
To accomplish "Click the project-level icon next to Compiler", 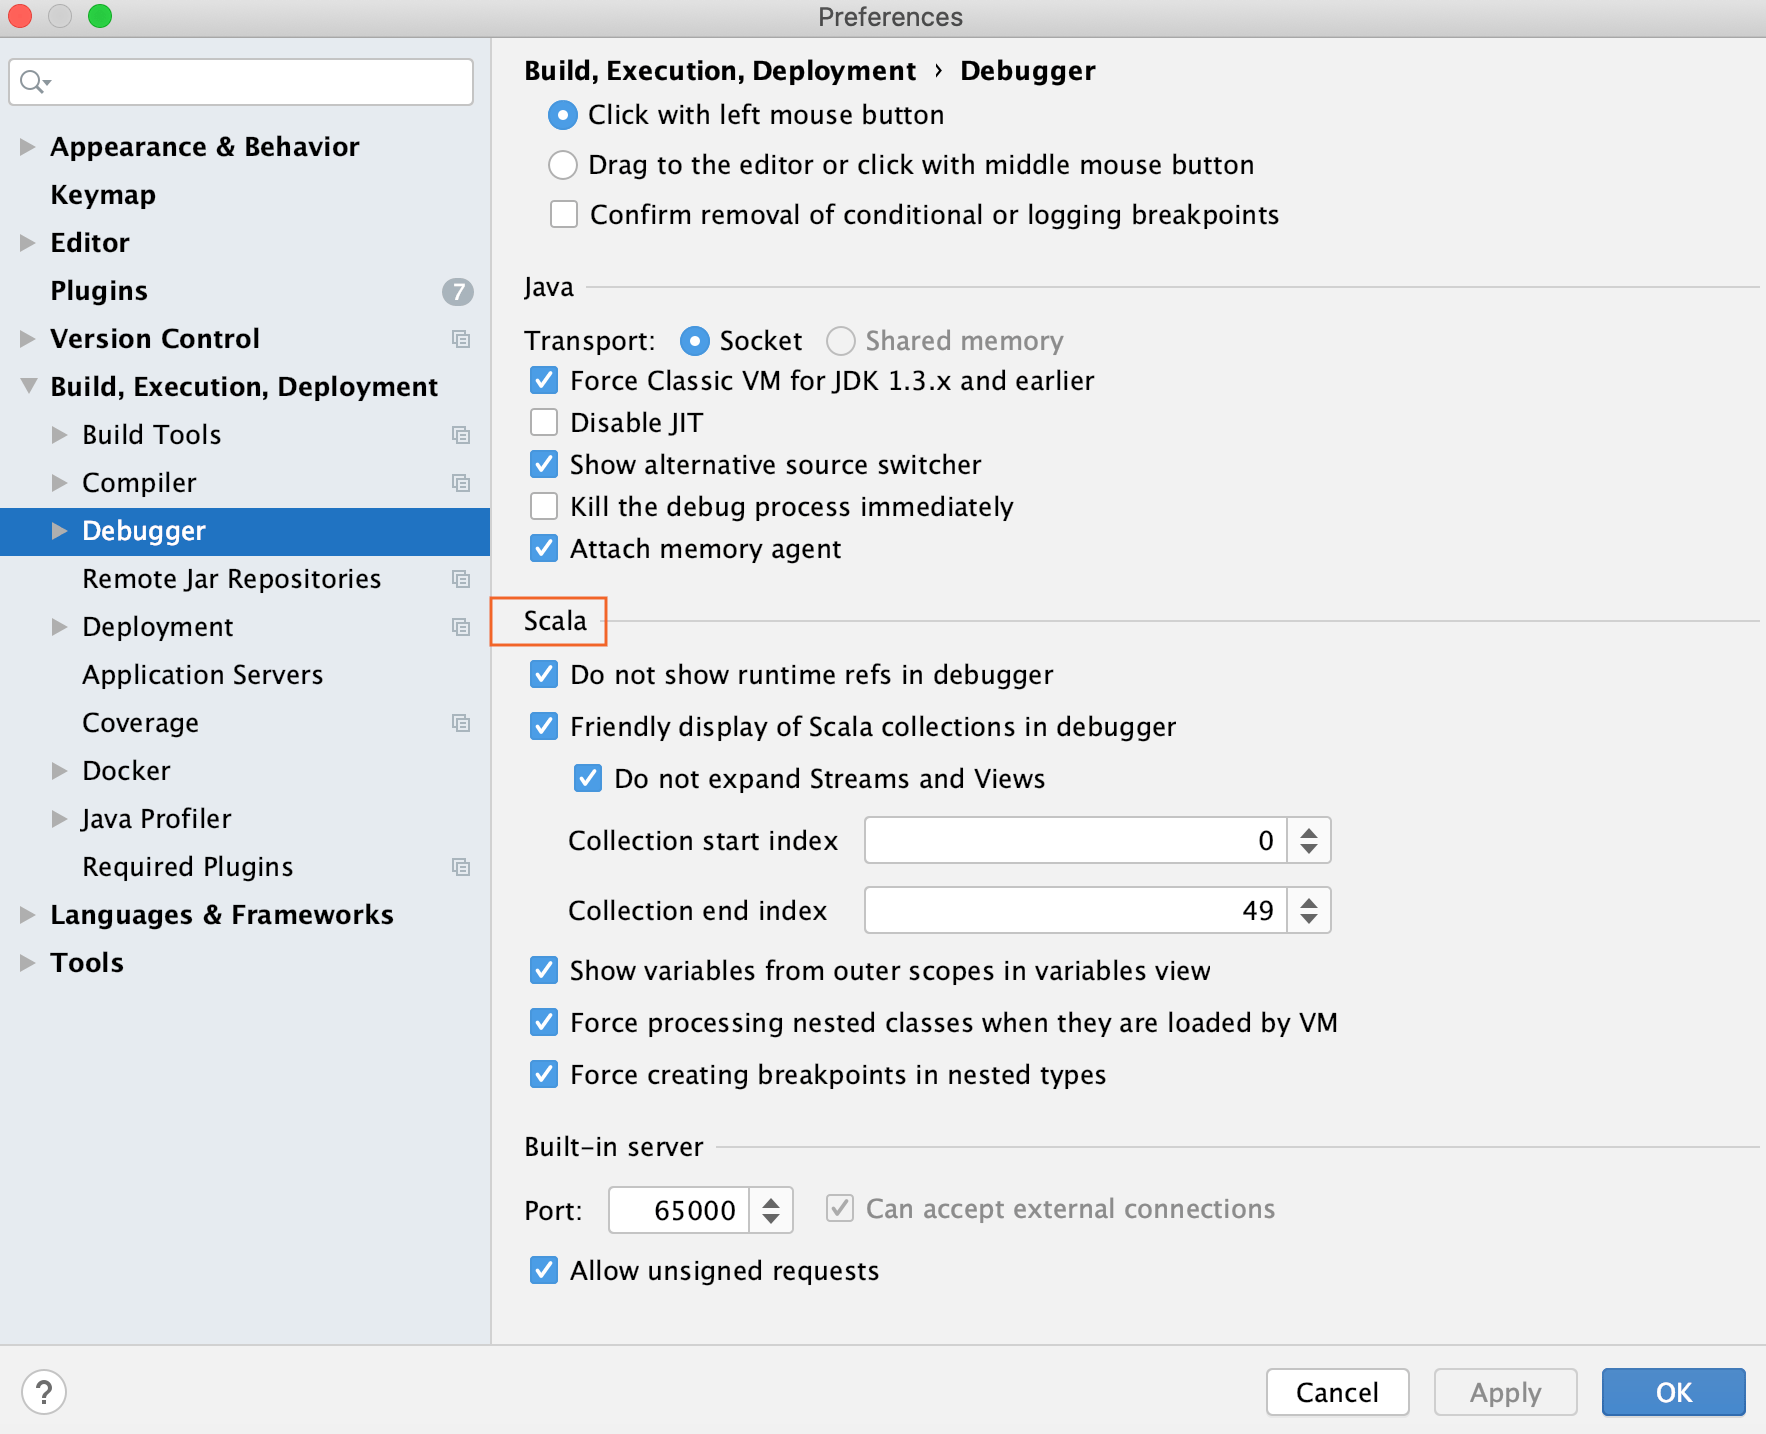I will click(461, 483).
